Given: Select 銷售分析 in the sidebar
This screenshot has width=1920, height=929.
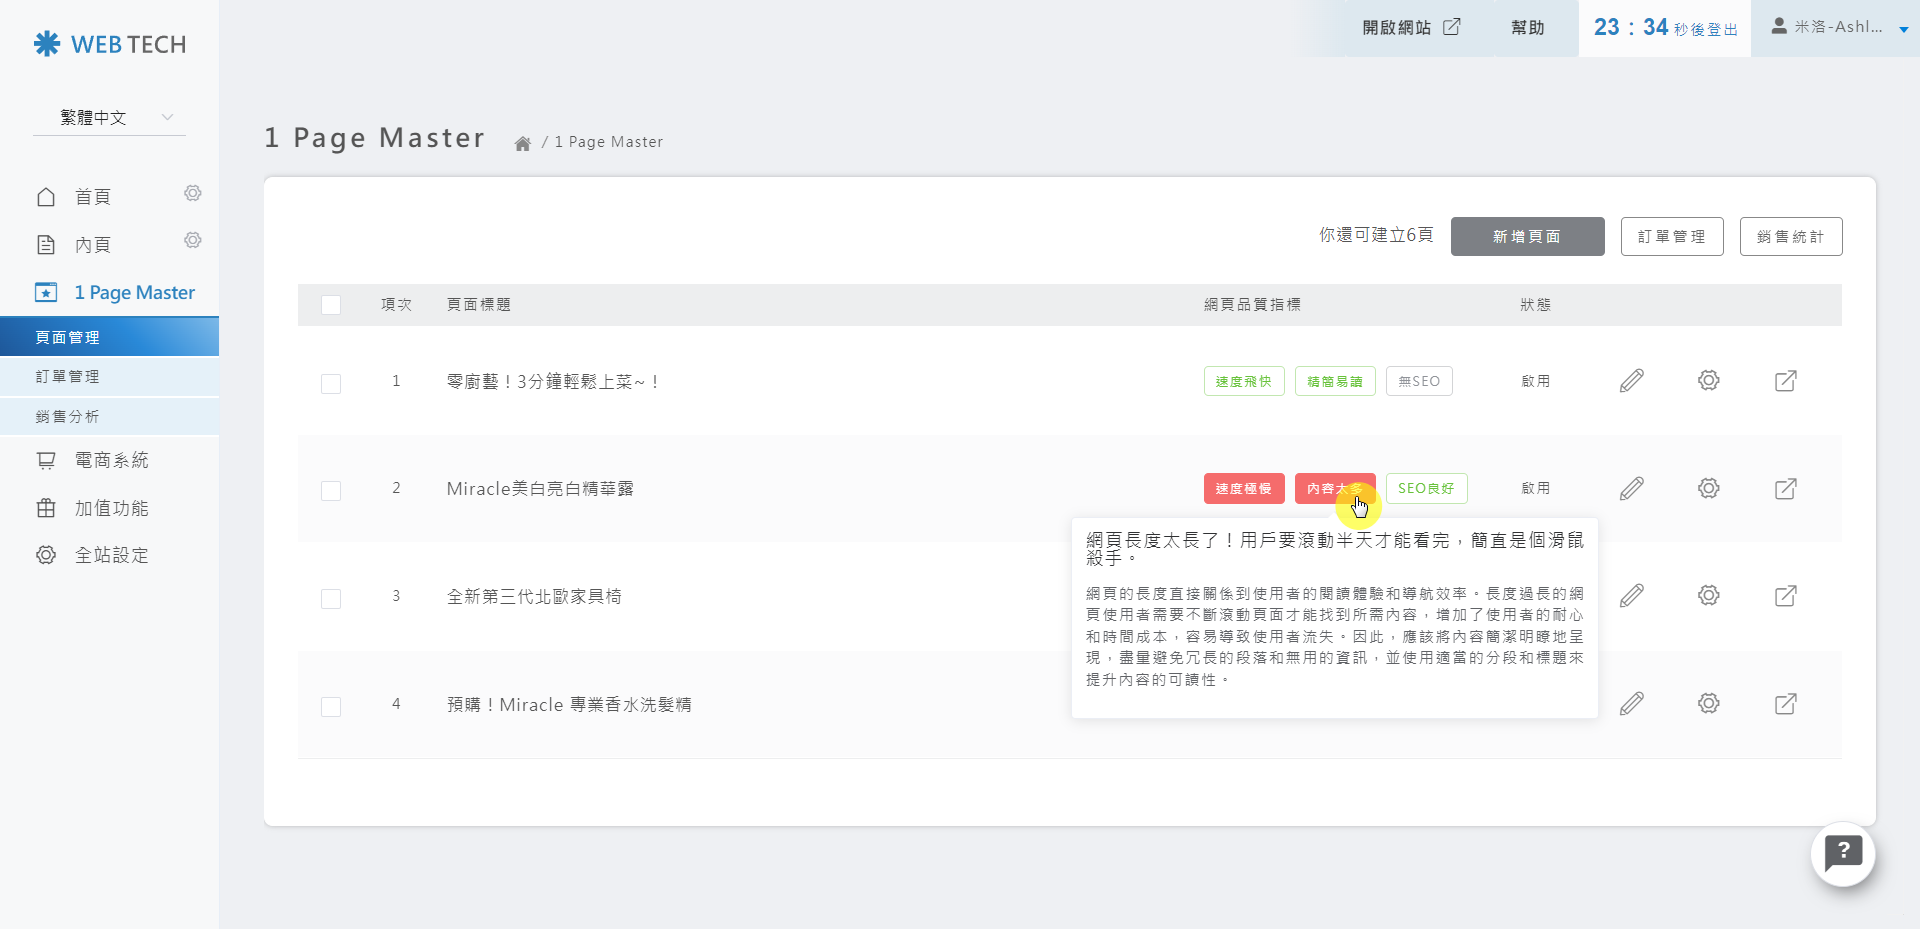Looking at the screenshot, I should pos(68,417).
